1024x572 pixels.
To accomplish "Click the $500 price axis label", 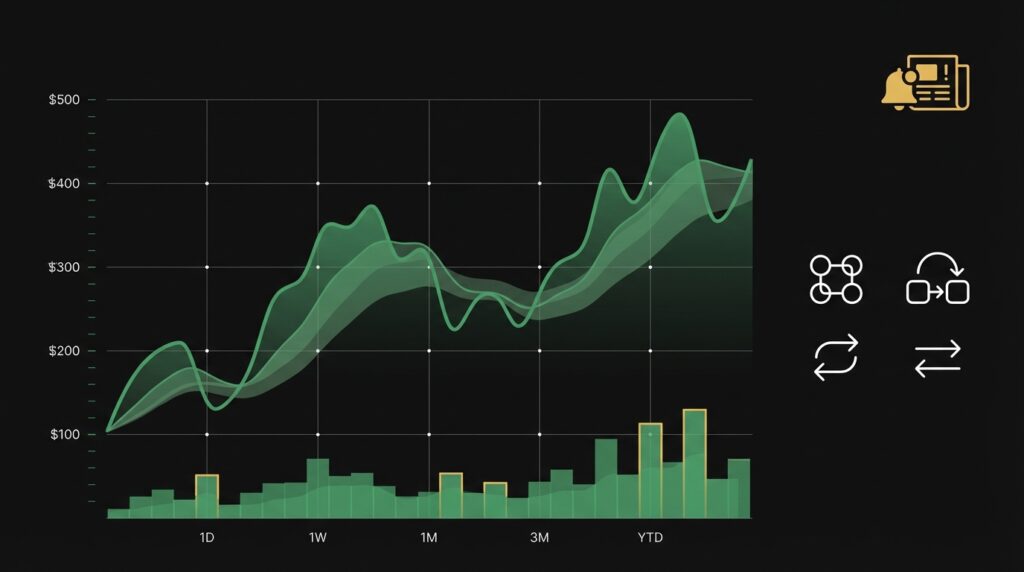I will [64, 100].
